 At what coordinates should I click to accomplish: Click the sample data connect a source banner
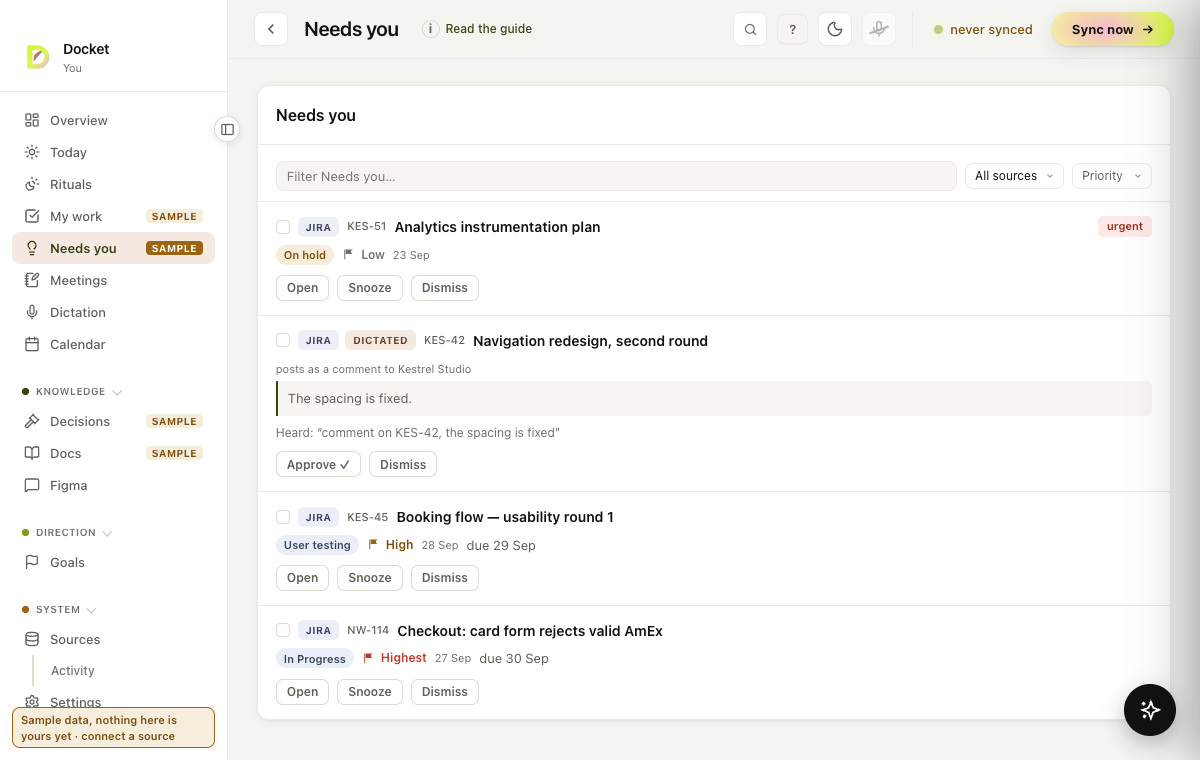tap(113, 727)
